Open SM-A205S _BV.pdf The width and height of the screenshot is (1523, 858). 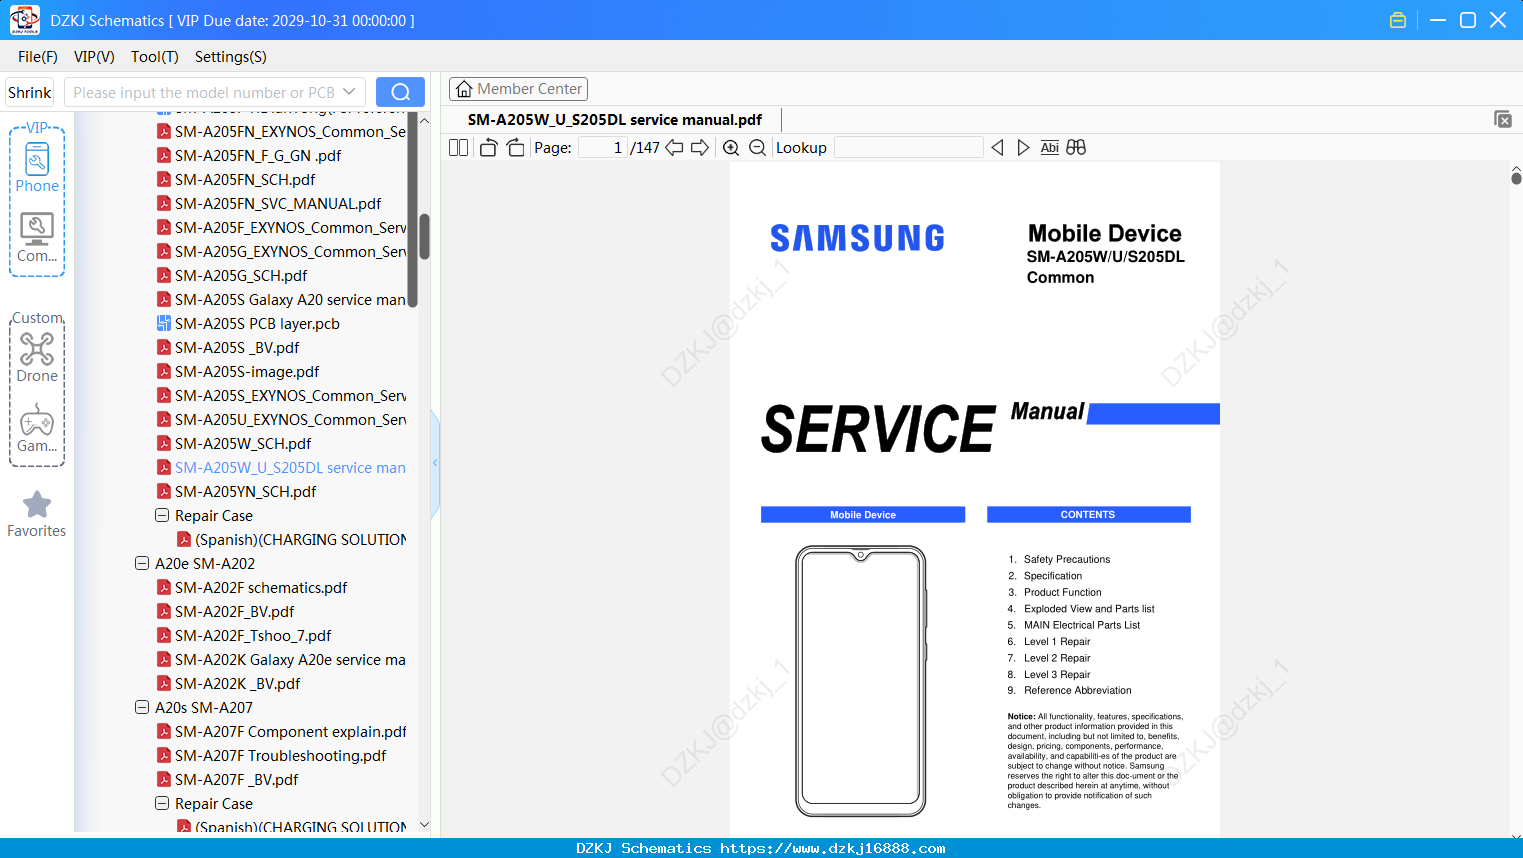[237, 348]
